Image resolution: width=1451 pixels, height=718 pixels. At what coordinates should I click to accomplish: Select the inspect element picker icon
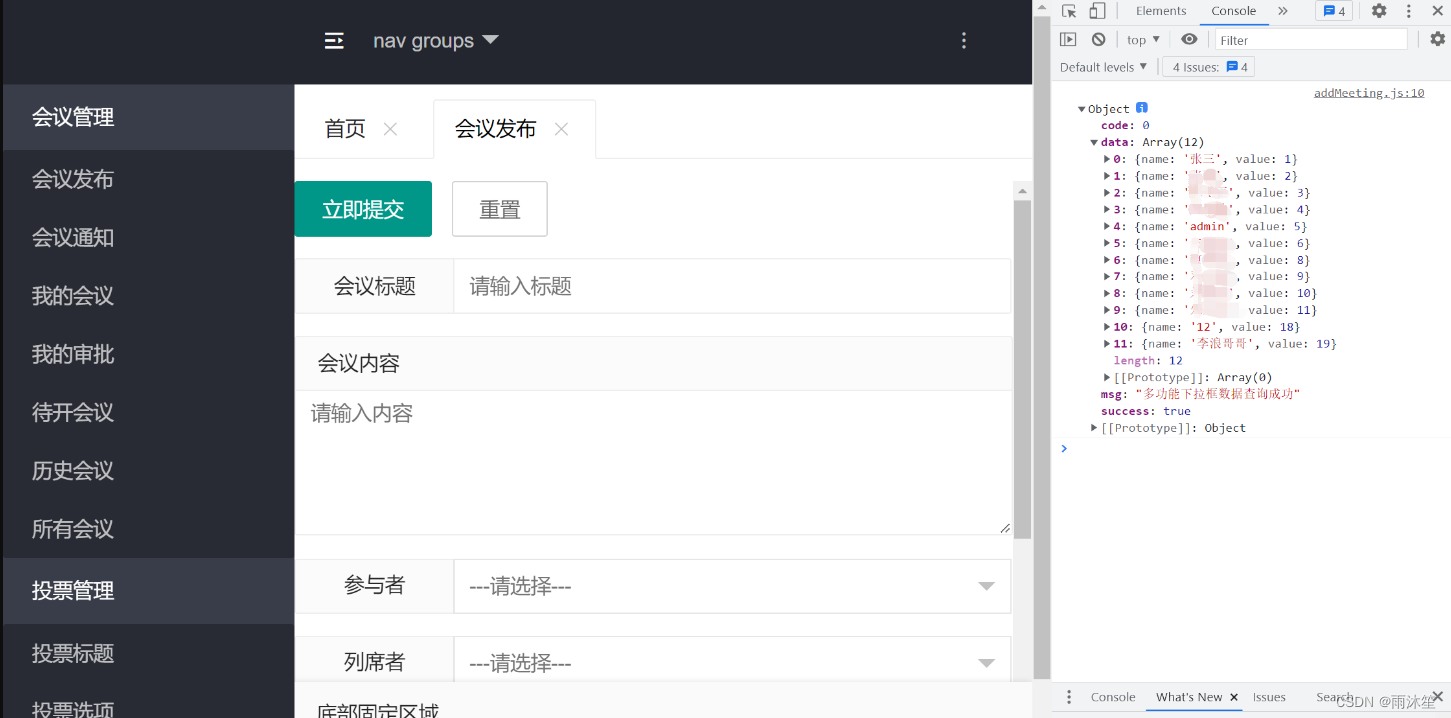point(1069,11)
